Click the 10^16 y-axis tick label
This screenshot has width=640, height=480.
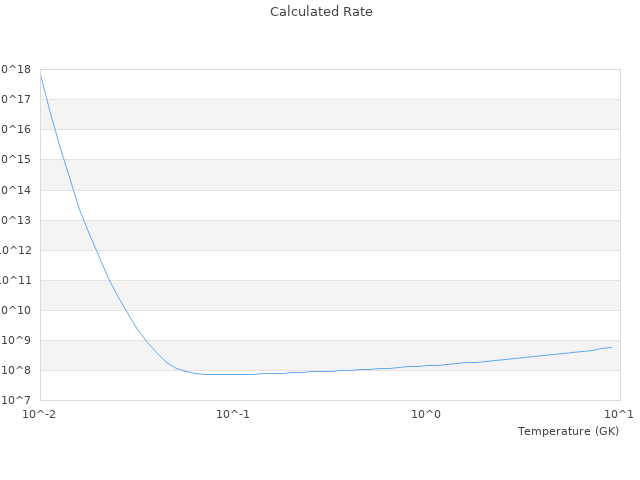17,129
